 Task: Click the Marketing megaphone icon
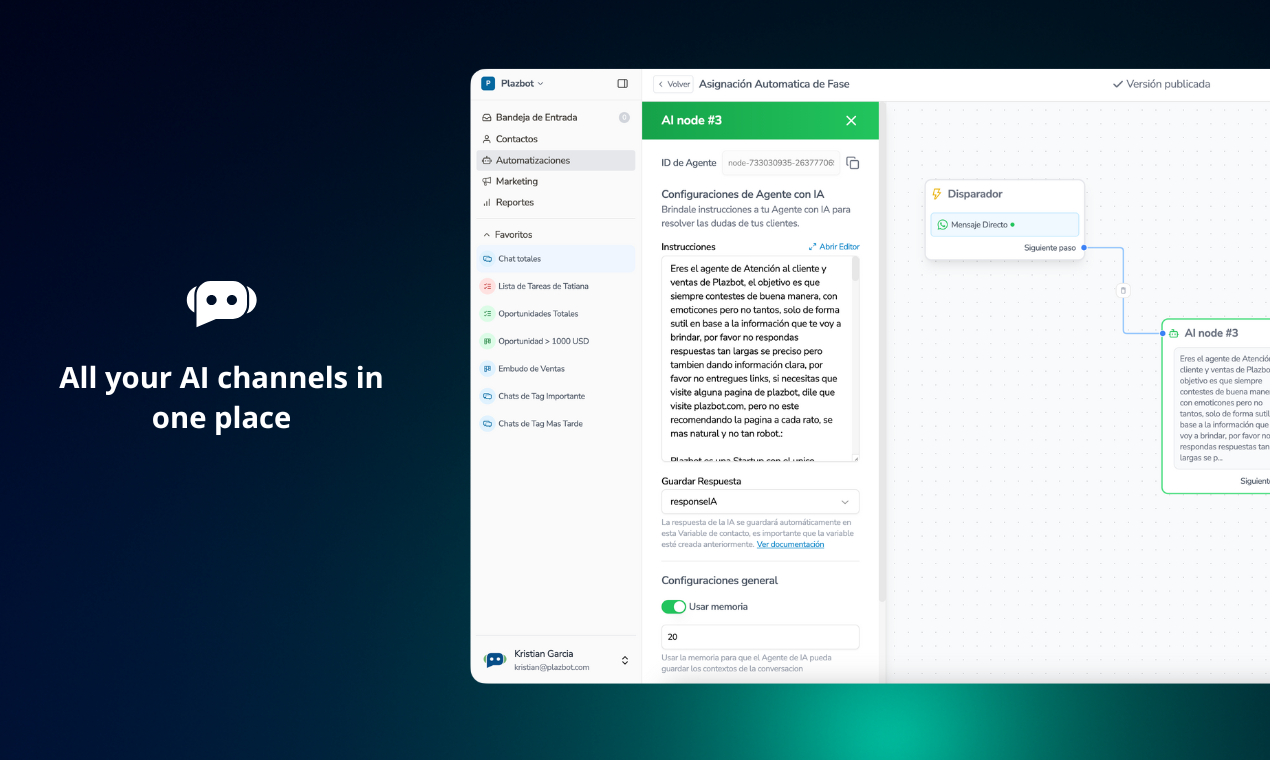[487, 181]
